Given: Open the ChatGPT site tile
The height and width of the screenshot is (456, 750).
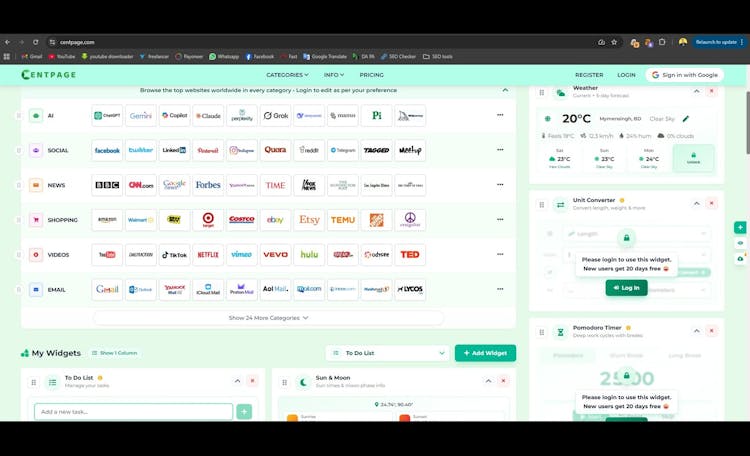Looking at the screenshot, I should coord(107,115).
